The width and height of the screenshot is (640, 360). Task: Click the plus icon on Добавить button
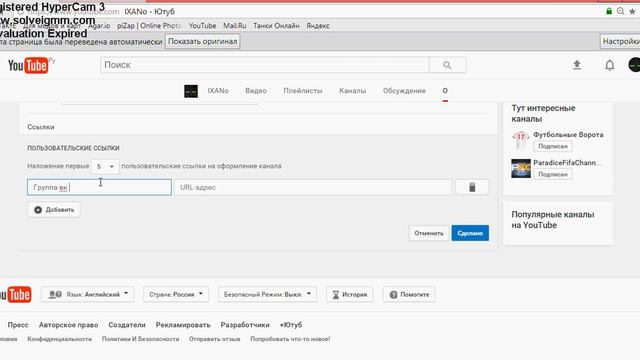coord(38,210)
